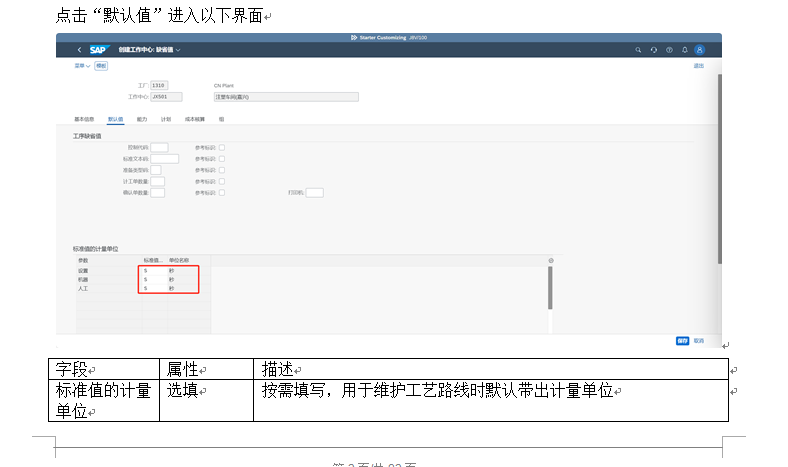This screenshot has width=788, height=467.
Task: Click the user profile avatar
Action: coord(699,49)
